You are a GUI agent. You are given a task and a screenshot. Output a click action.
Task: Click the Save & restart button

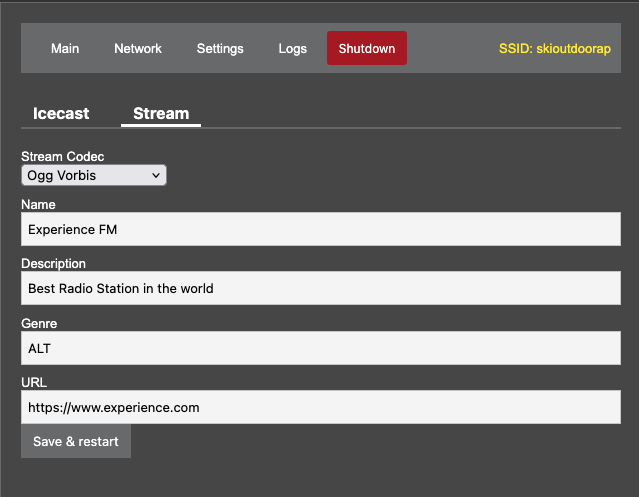point(76,441)
